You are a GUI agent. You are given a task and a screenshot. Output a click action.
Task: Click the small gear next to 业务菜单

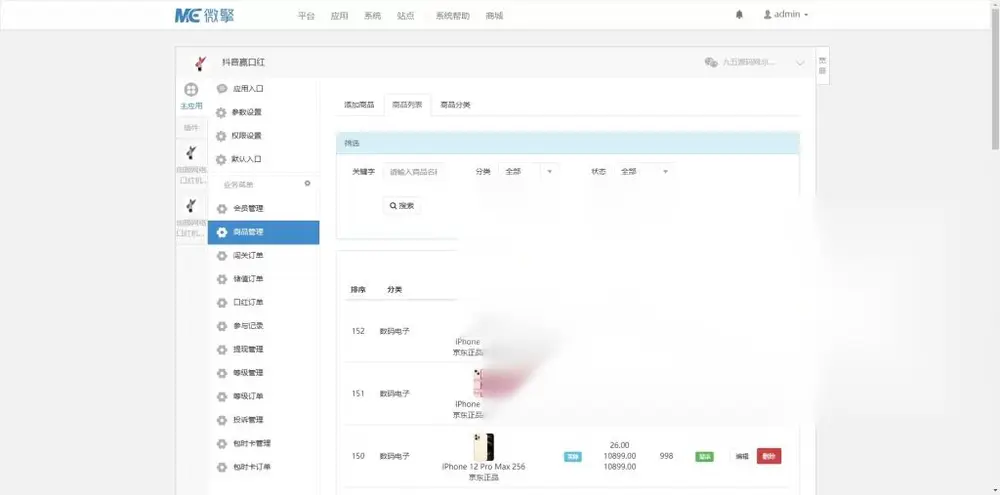click(x=307, y=183)
